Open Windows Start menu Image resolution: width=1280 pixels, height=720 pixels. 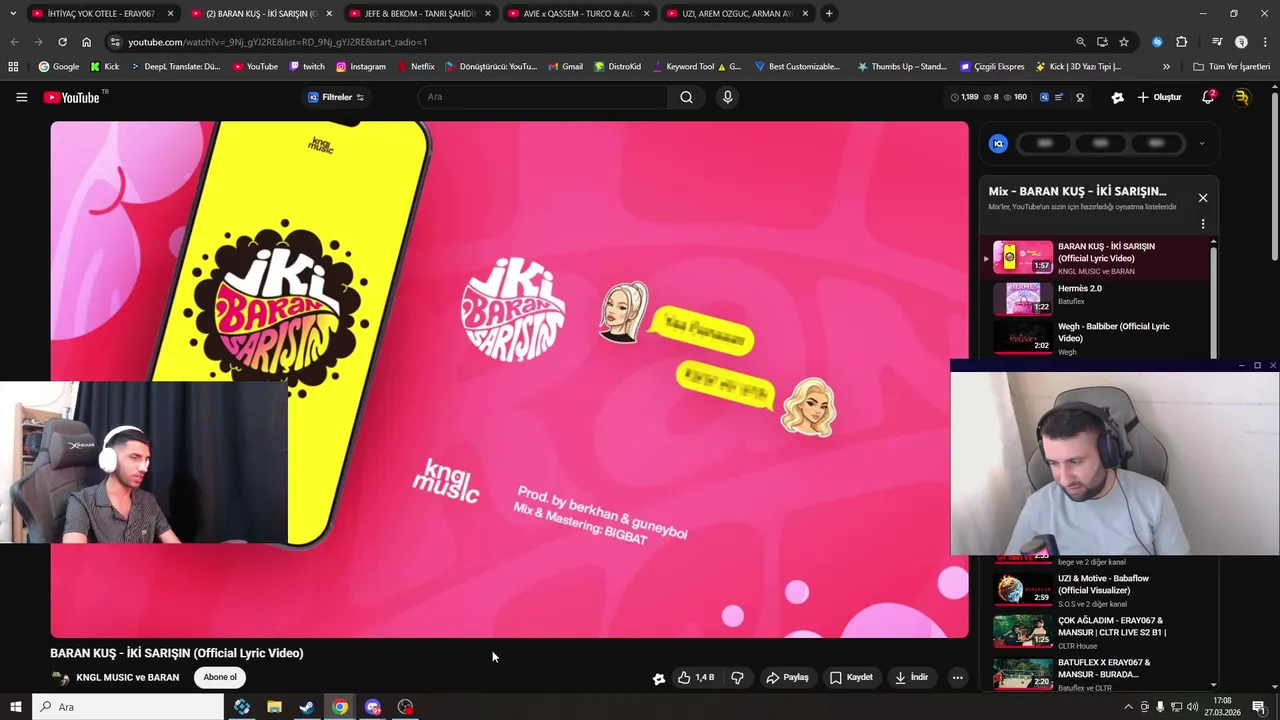click(16, 707)
